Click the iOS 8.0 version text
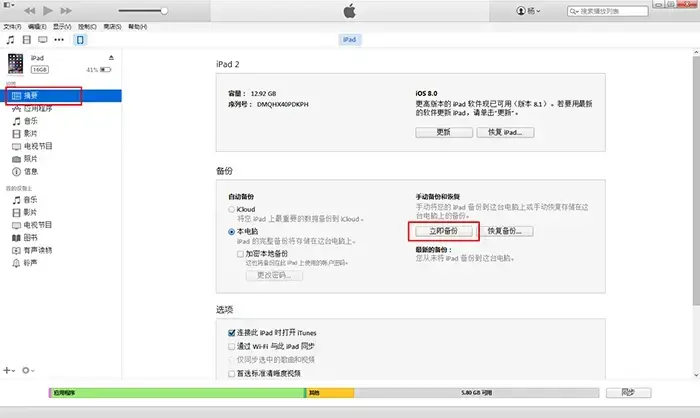Screen dimensions: 700x418 pyautogui.click(x=426, y=93)
